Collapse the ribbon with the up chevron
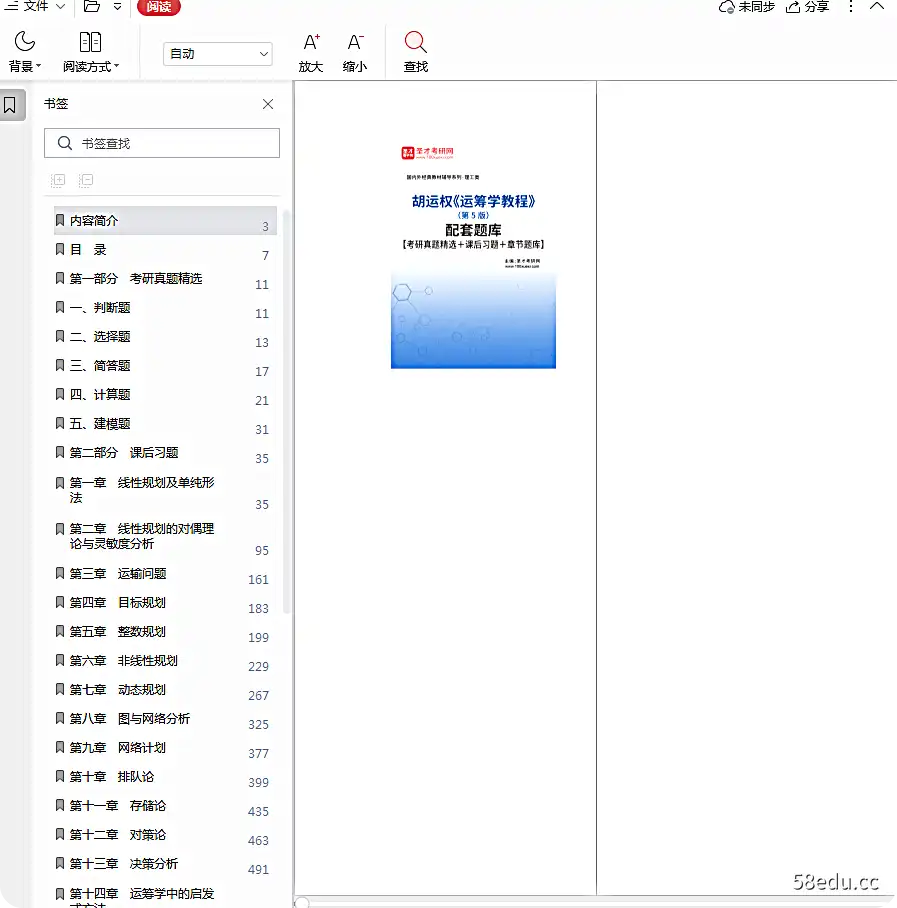Screen dimensions: 897x908 click(x=877, y=6)
